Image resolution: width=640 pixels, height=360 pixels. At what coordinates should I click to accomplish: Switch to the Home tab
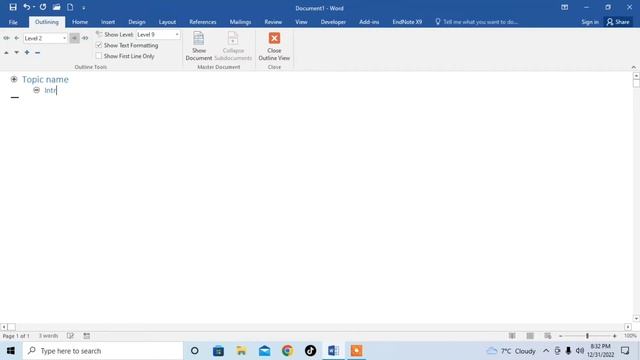80,22
